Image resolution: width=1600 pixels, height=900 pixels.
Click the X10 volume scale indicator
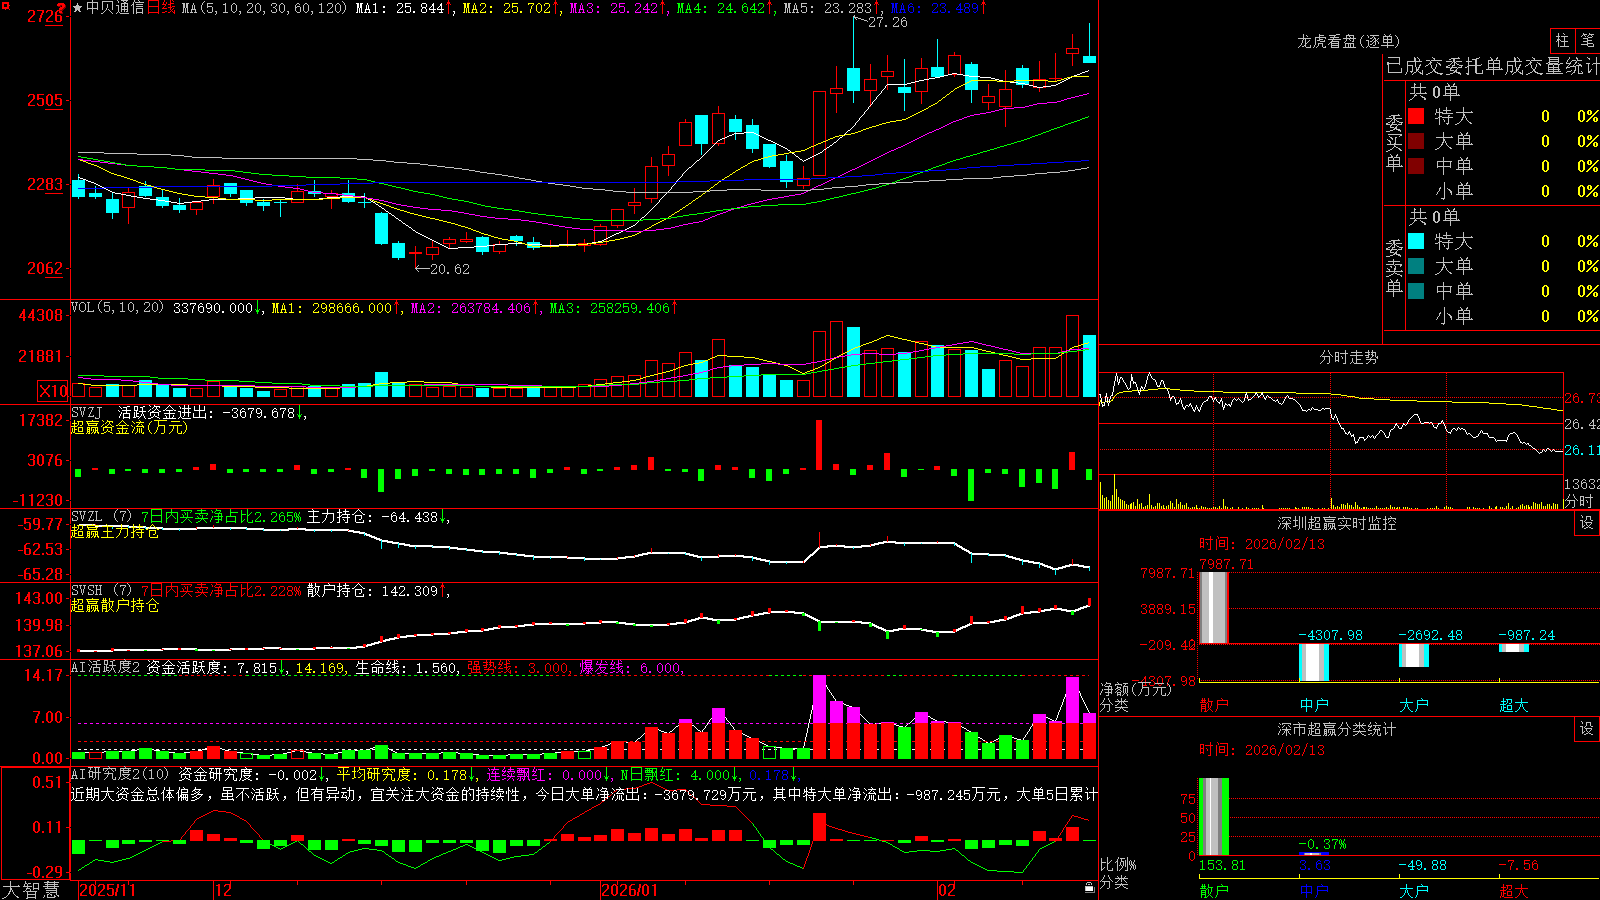coord(53,391)
